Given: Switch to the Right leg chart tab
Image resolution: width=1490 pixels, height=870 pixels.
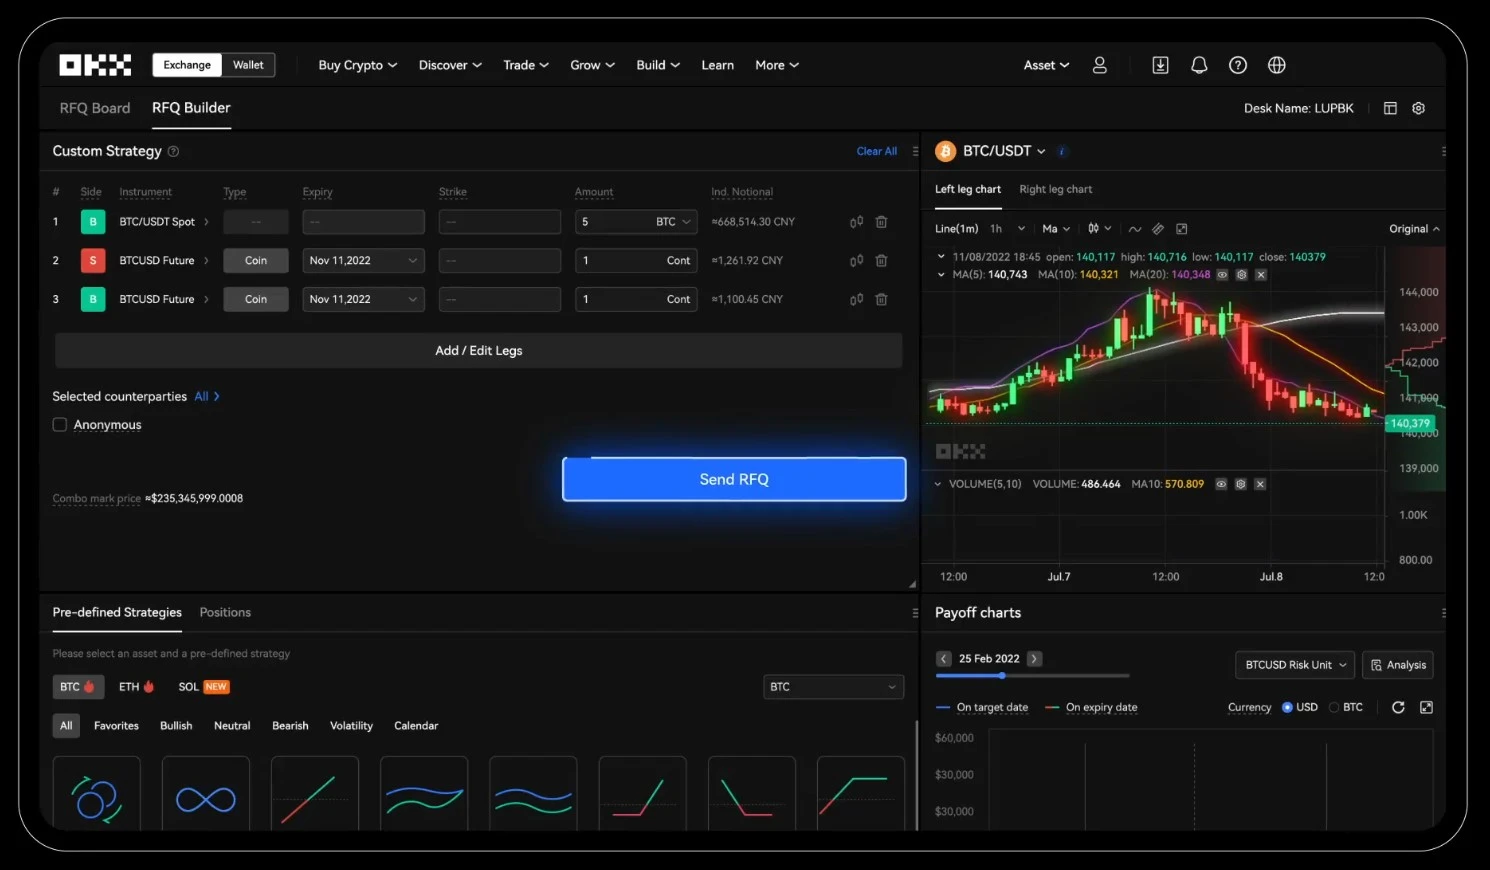Looking at the screenshot, I should pyautogui.click(x=1055, y=189).
